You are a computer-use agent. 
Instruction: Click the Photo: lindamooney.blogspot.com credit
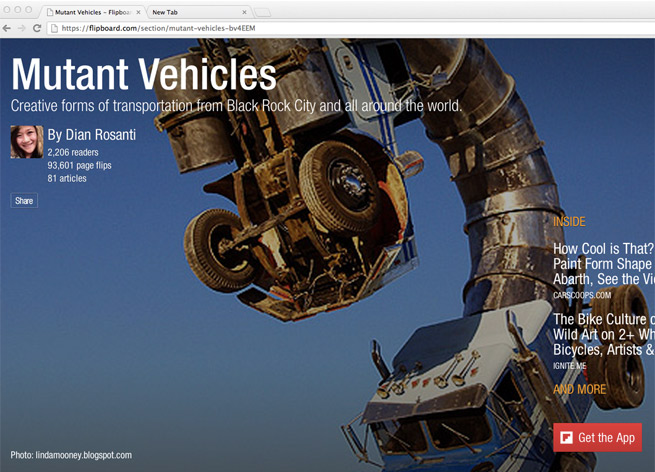[71, 455]
